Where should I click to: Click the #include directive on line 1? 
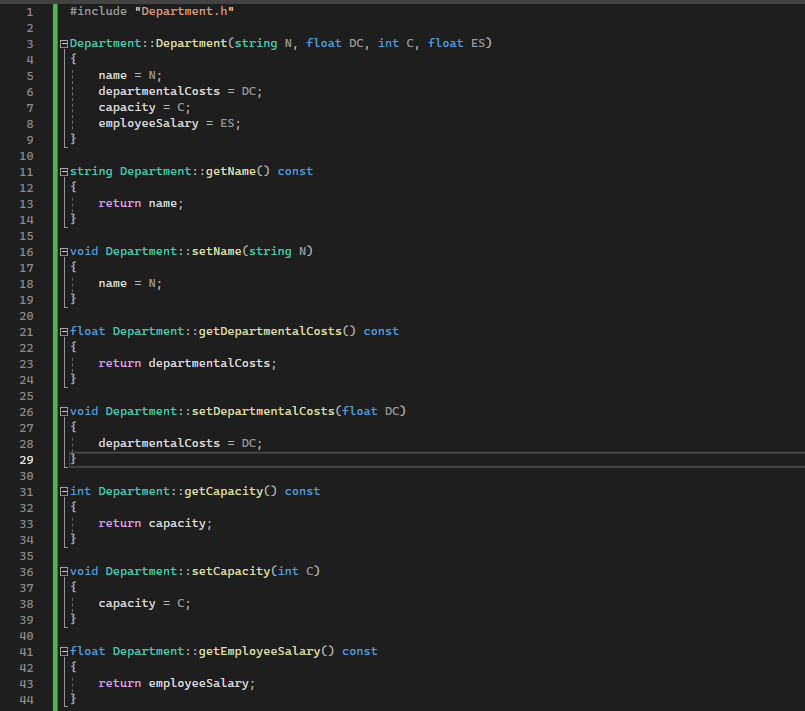pos(98,11)
